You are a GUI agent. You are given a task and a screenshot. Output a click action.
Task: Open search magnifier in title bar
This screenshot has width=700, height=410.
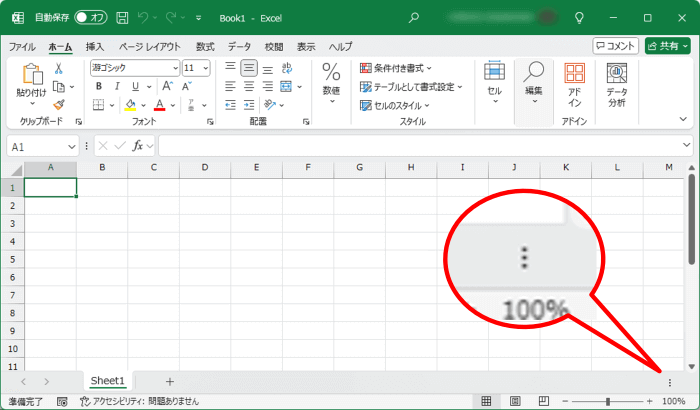click(x=414, y=18)
